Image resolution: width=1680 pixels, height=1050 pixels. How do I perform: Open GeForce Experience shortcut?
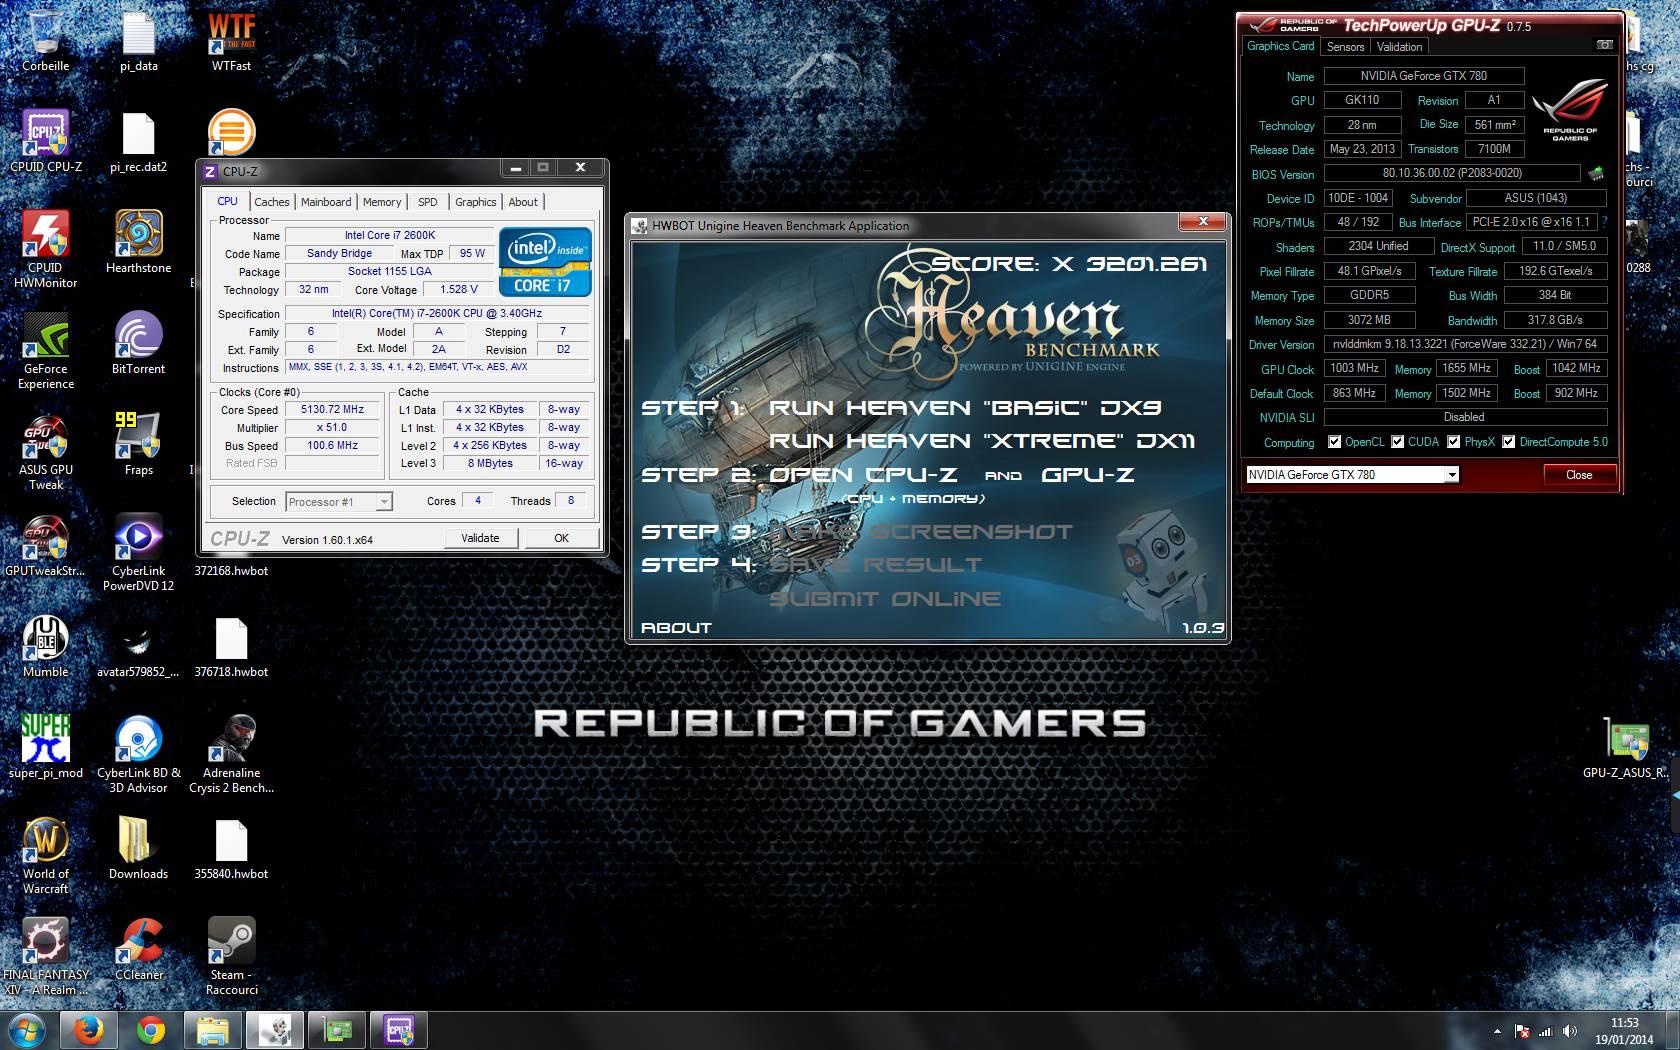point(45,350)
